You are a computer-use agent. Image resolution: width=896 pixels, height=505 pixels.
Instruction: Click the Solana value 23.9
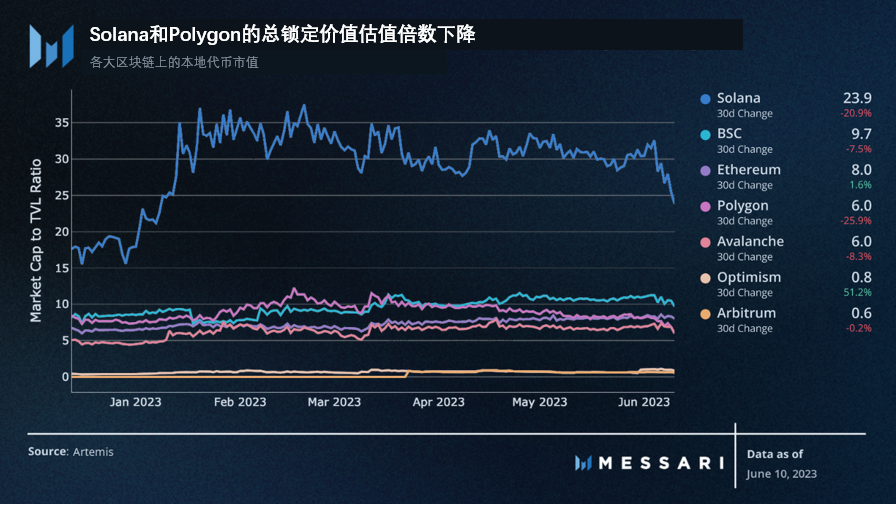click(857, 98)
